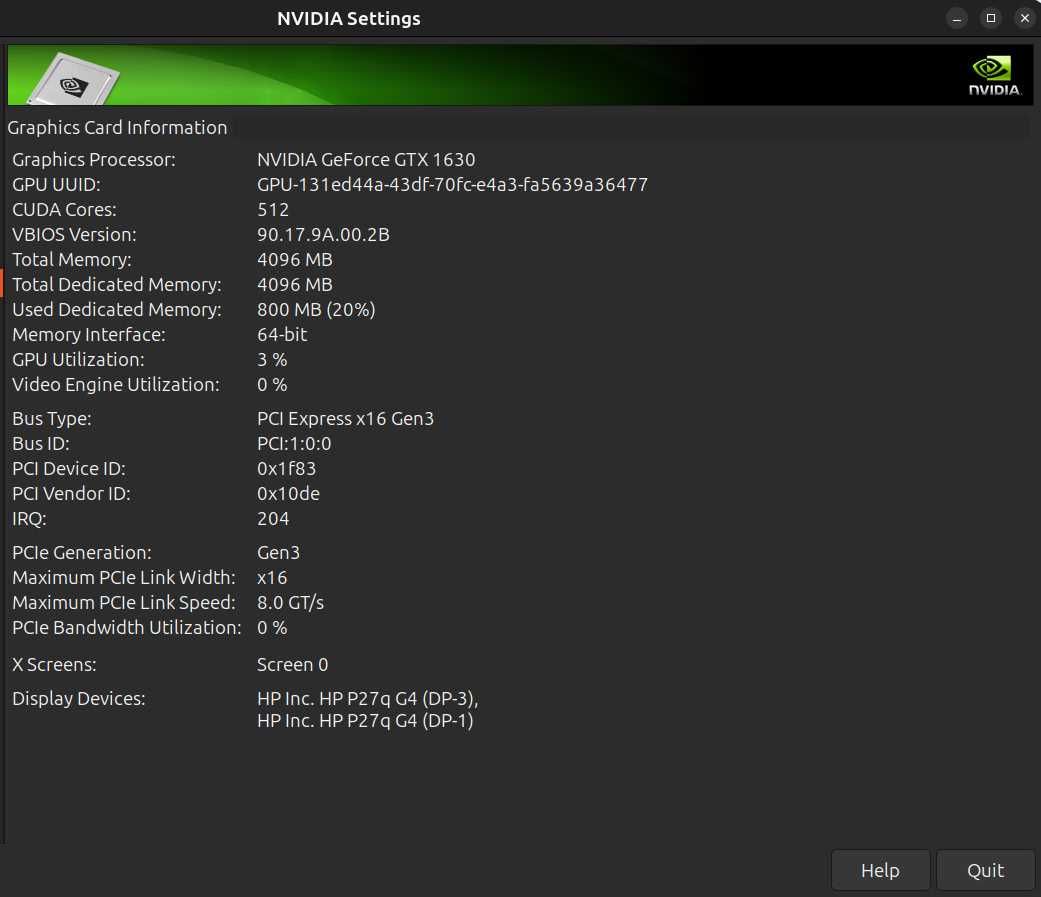
Task: Click the Help button
Action: pyautogui.click(x=880, y=870)
